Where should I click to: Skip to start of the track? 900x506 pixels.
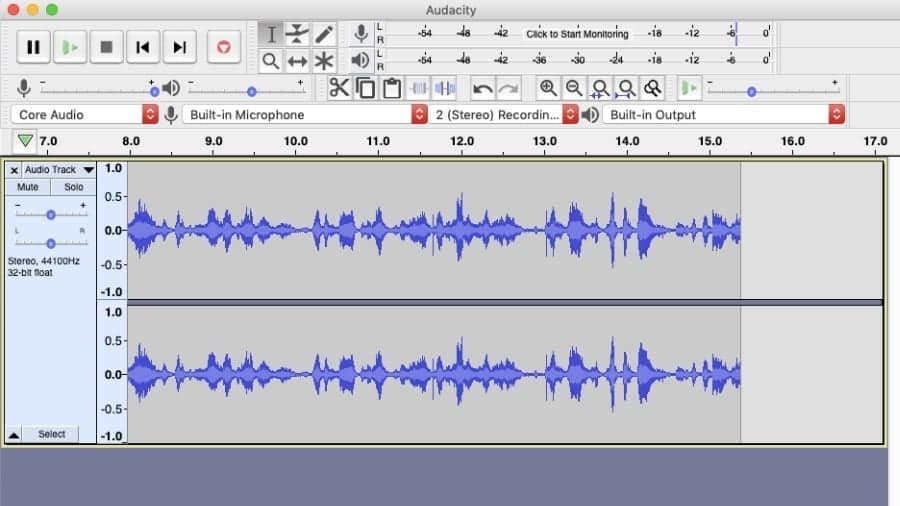pos(143,47)
